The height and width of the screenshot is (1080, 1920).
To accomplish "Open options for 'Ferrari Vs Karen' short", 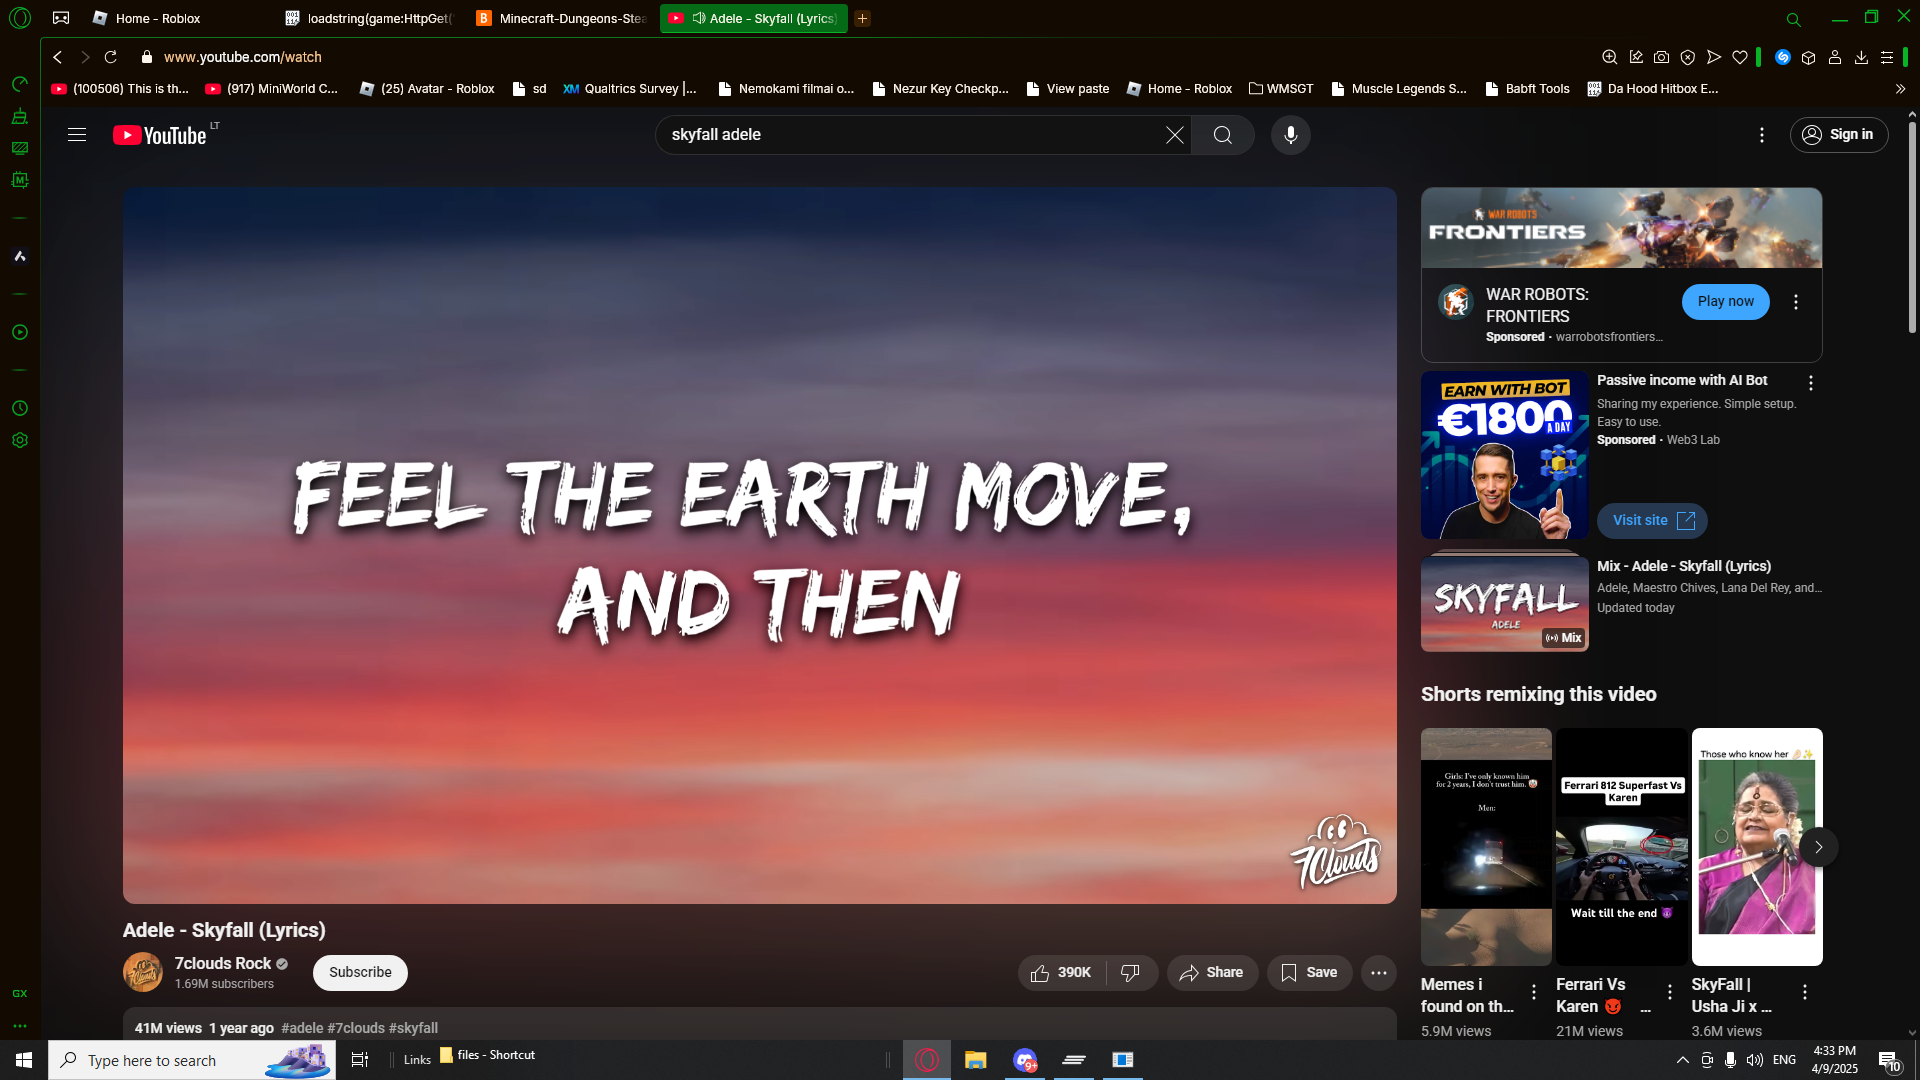I will click(1670, 992).
